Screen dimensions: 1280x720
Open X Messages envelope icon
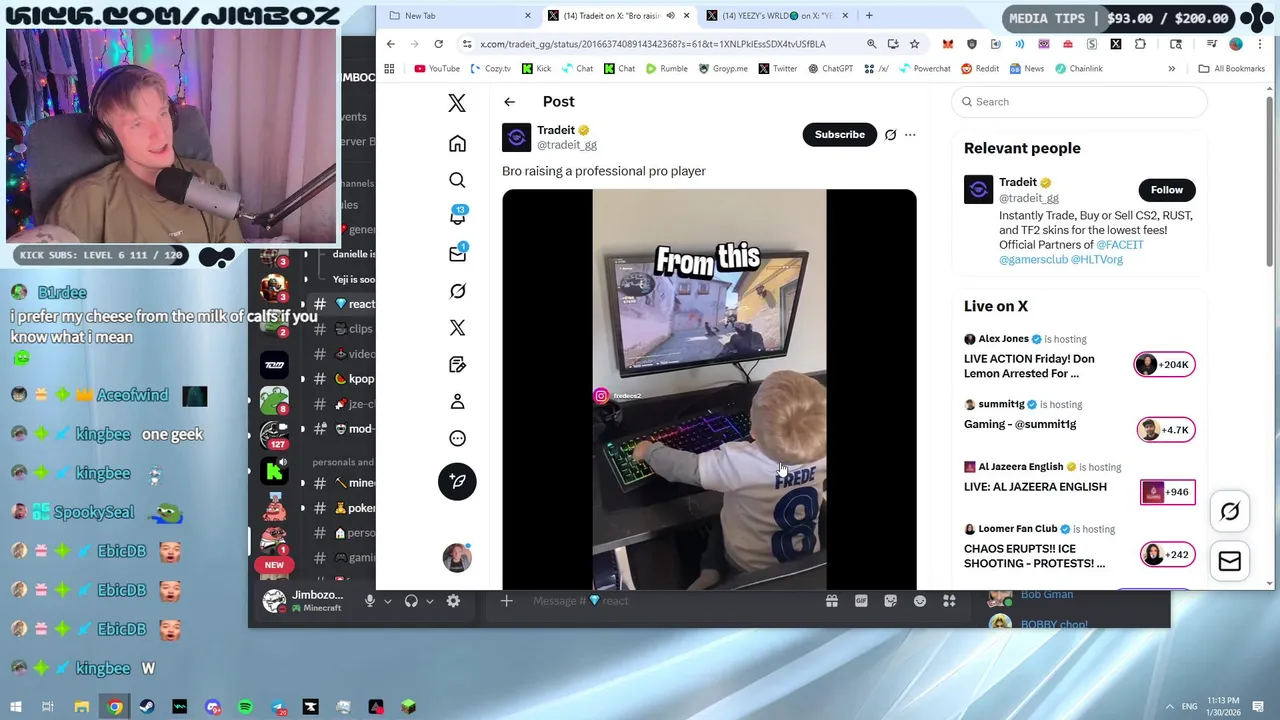click(457, 254)
